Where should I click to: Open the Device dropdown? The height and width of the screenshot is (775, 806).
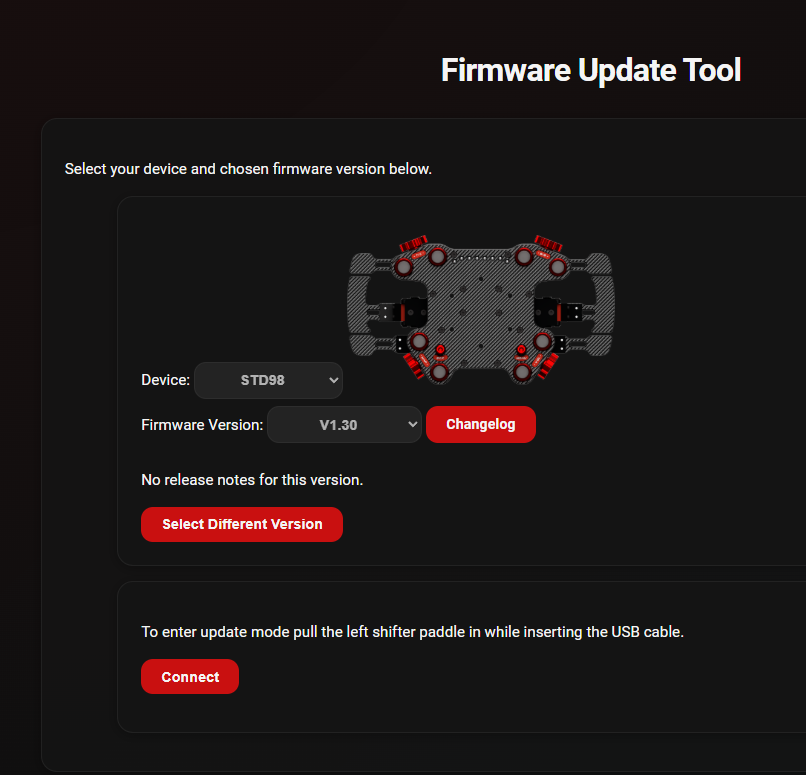268,380
